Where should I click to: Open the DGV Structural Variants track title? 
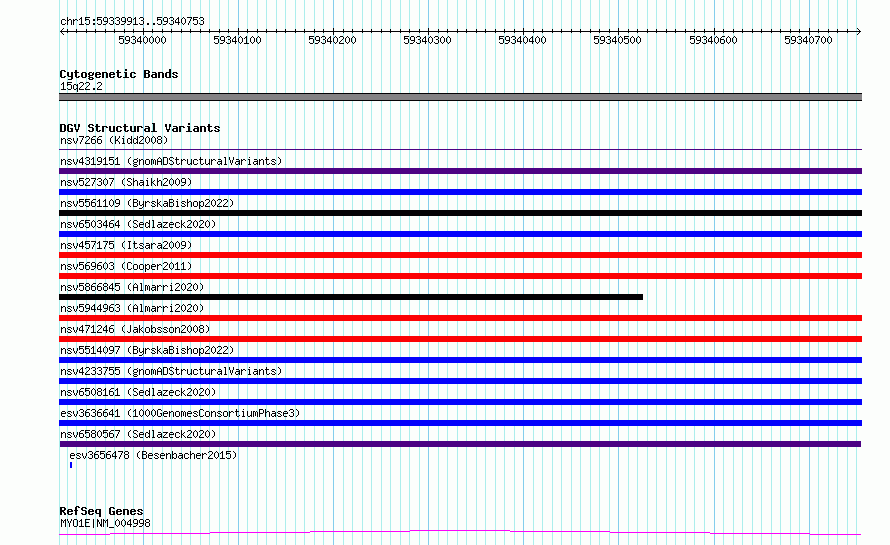140,128
